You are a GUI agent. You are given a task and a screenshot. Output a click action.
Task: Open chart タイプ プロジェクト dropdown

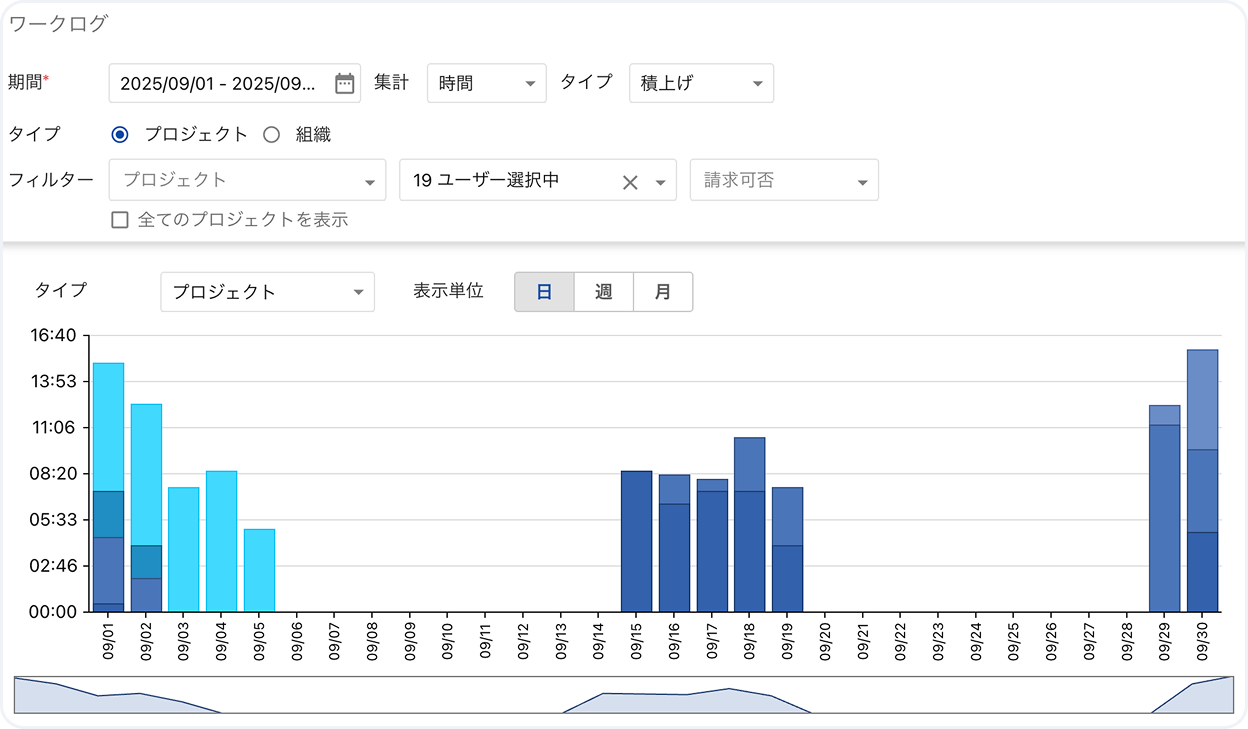(x=267, y=292)
